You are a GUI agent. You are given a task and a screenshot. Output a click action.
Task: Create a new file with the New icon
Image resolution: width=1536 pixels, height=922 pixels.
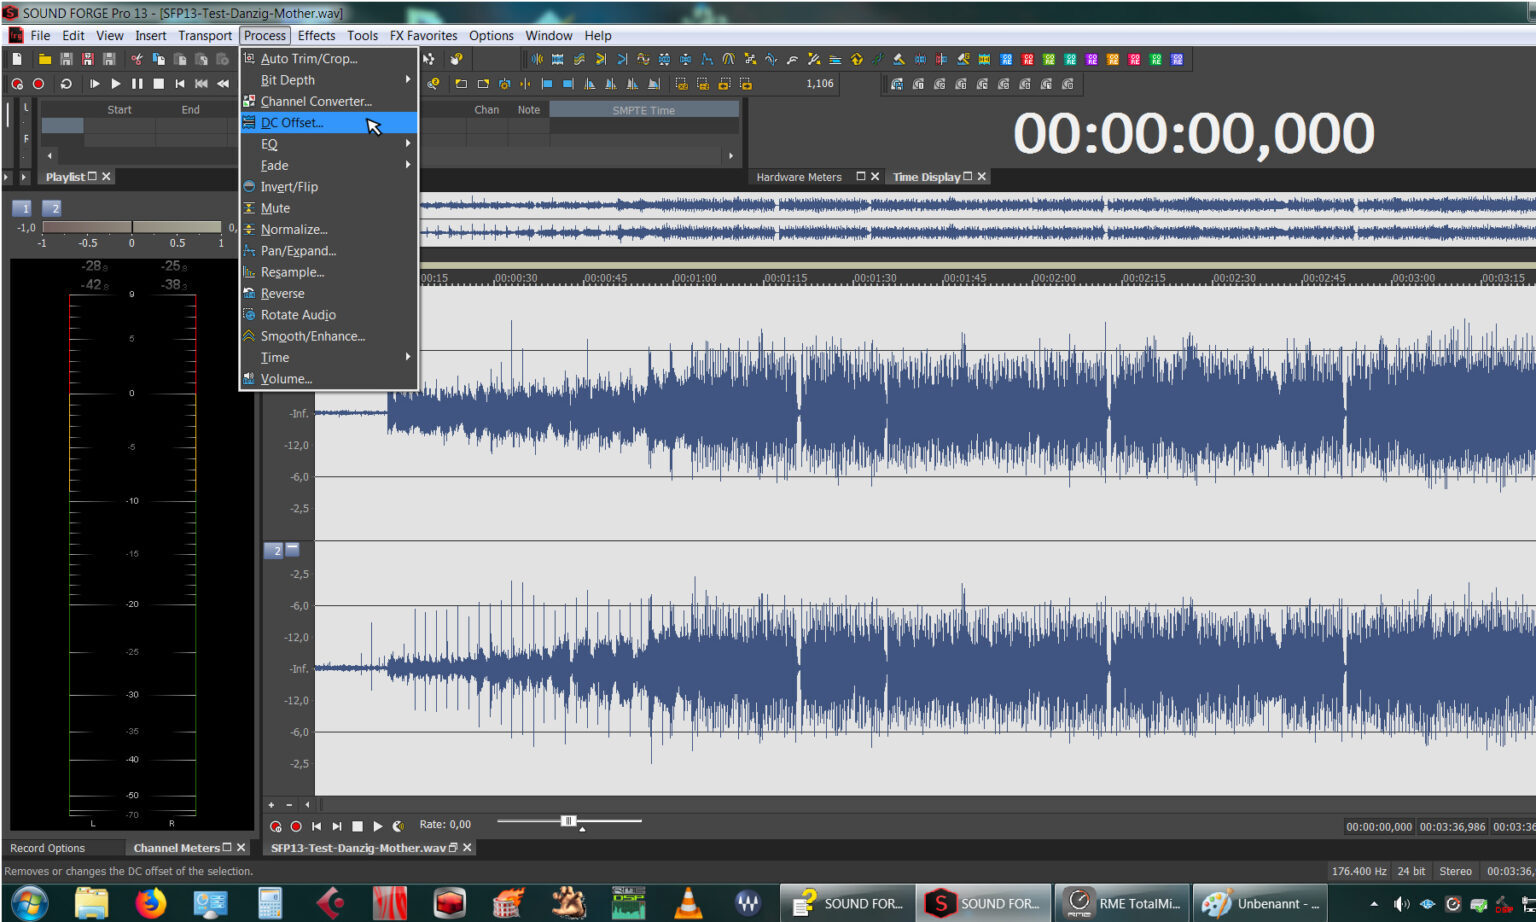(x=17, y=59)
